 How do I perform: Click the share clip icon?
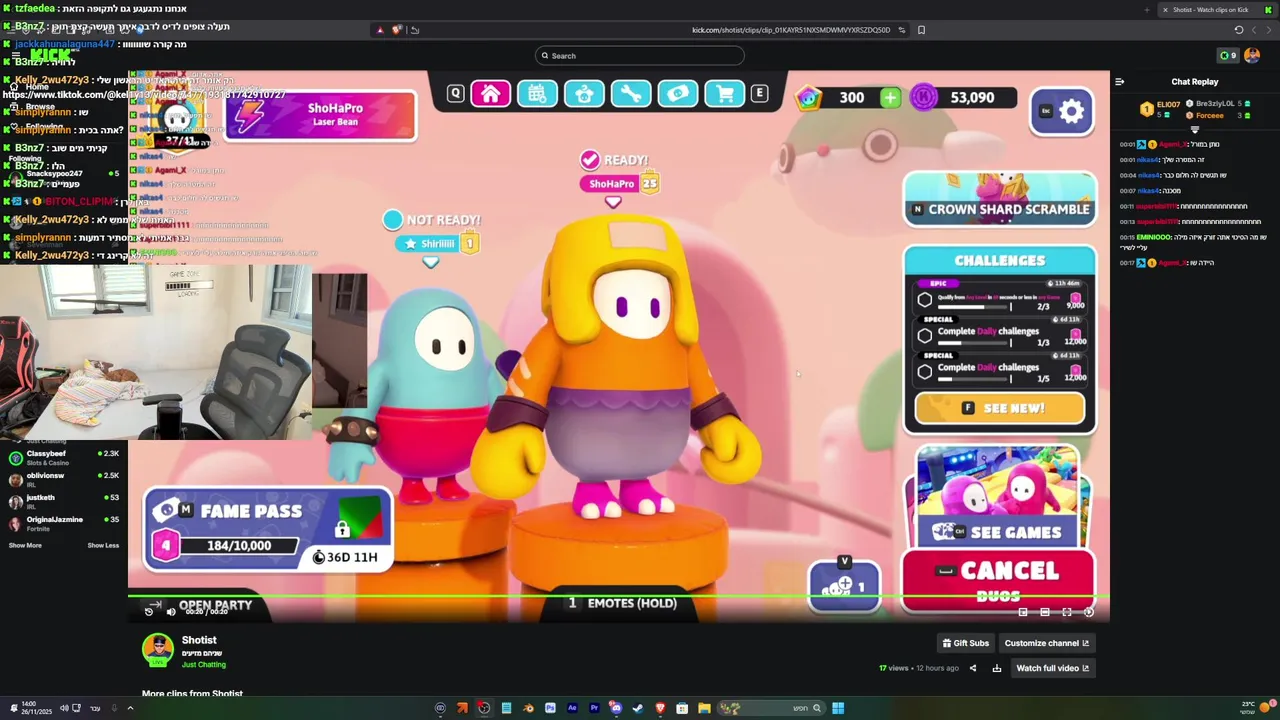coord(972,668)
